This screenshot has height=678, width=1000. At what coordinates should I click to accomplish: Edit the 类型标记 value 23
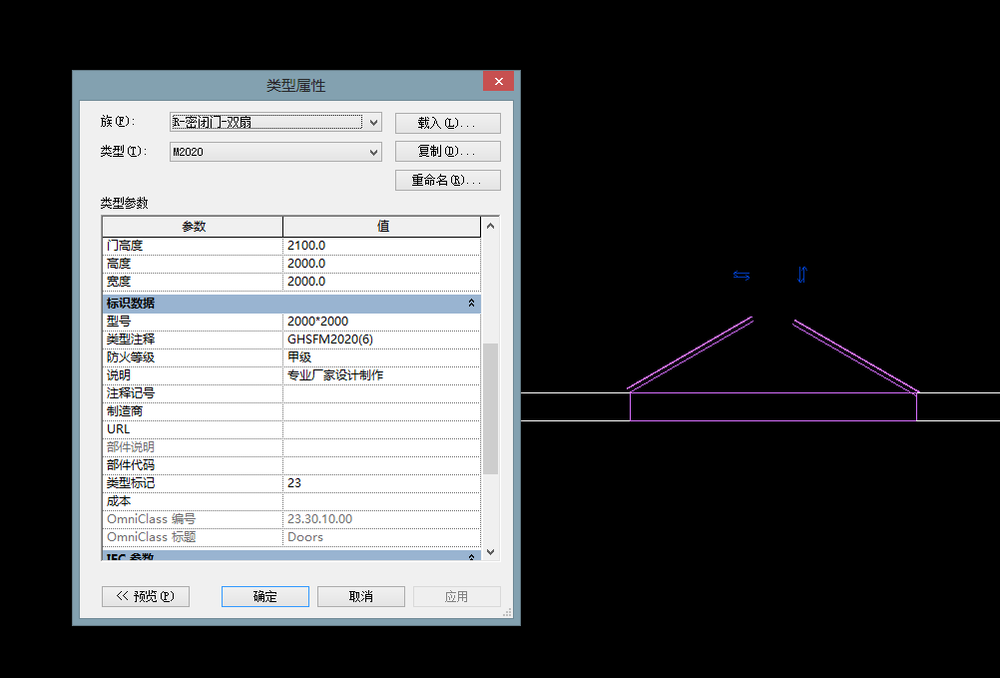(x=381, y=483)
